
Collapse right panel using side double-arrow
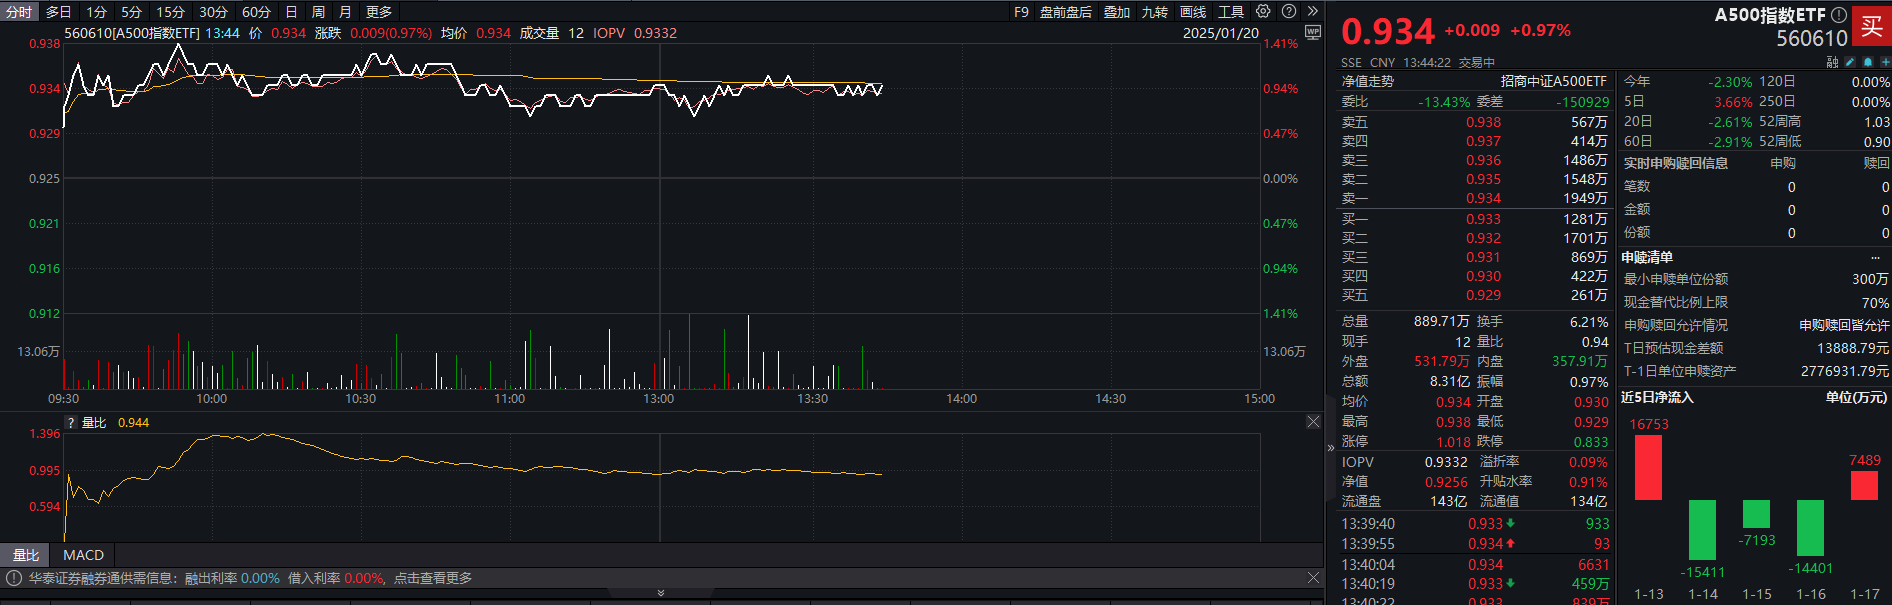click(x=1330, y=447)
